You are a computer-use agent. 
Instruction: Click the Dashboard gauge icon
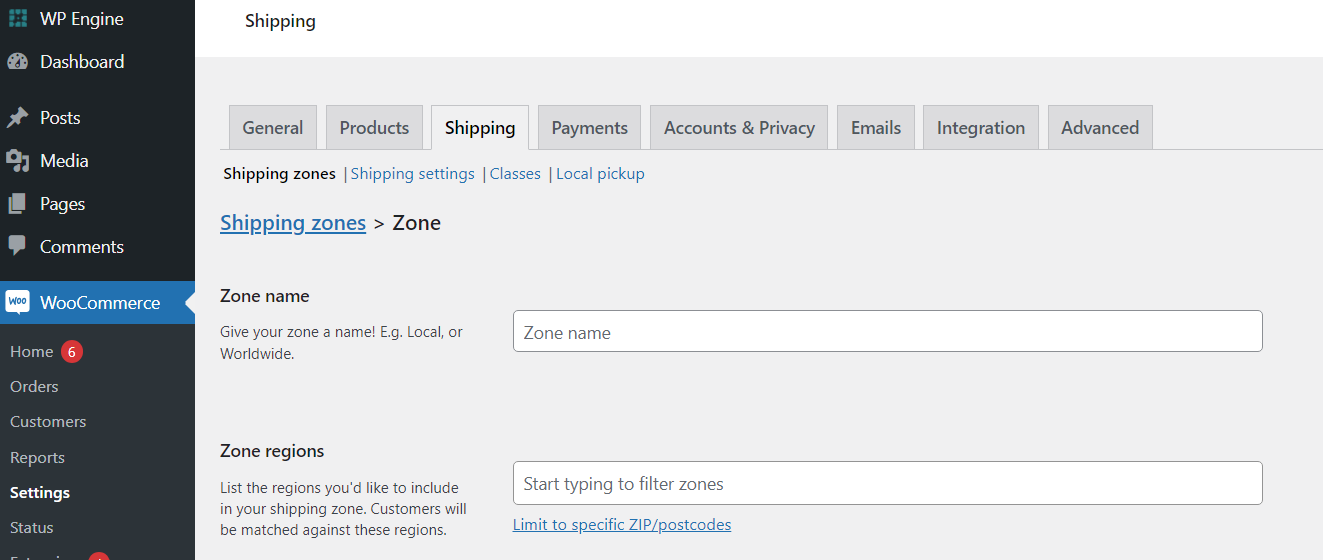17,62
